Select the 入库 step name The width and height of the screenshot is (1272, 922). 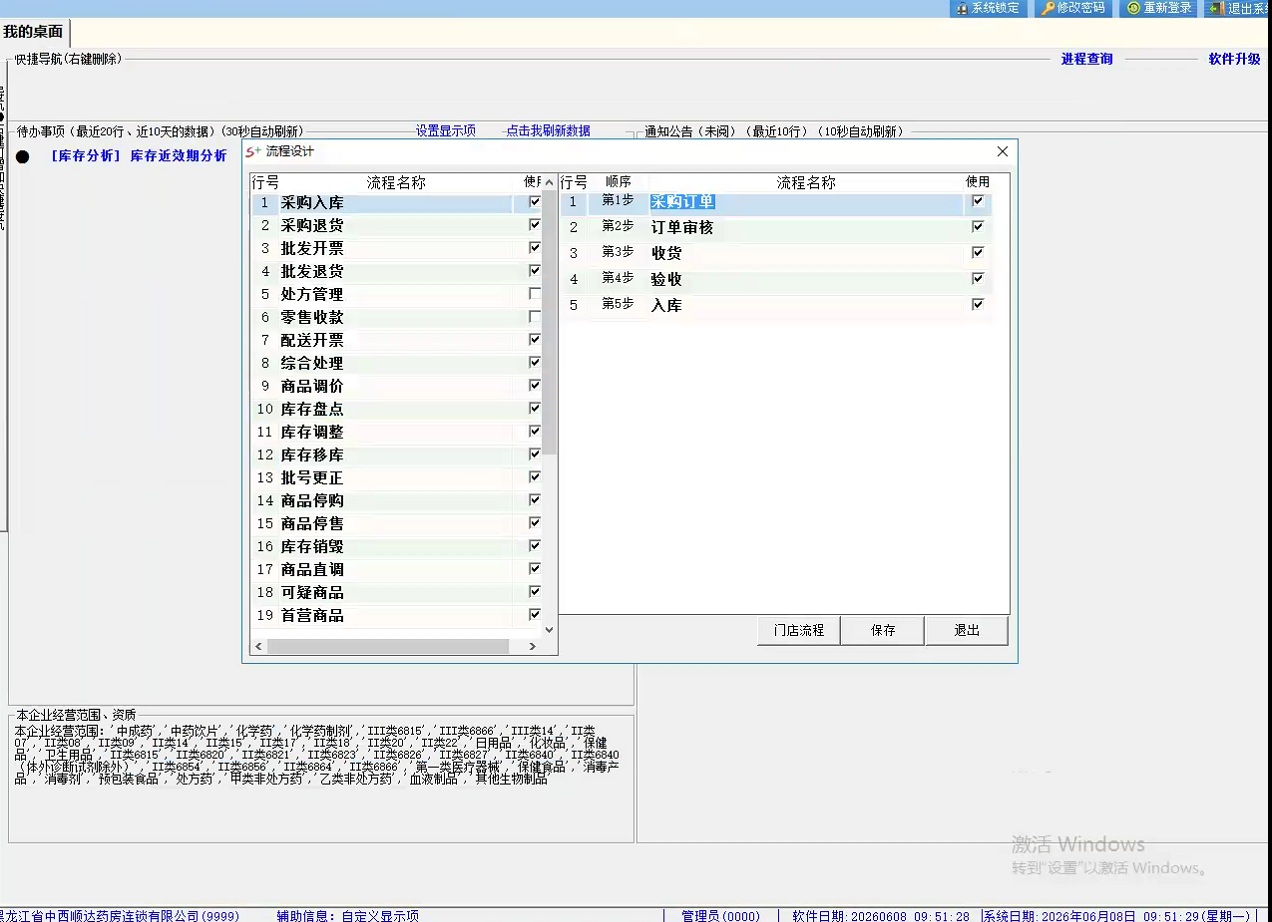[666, 306]
